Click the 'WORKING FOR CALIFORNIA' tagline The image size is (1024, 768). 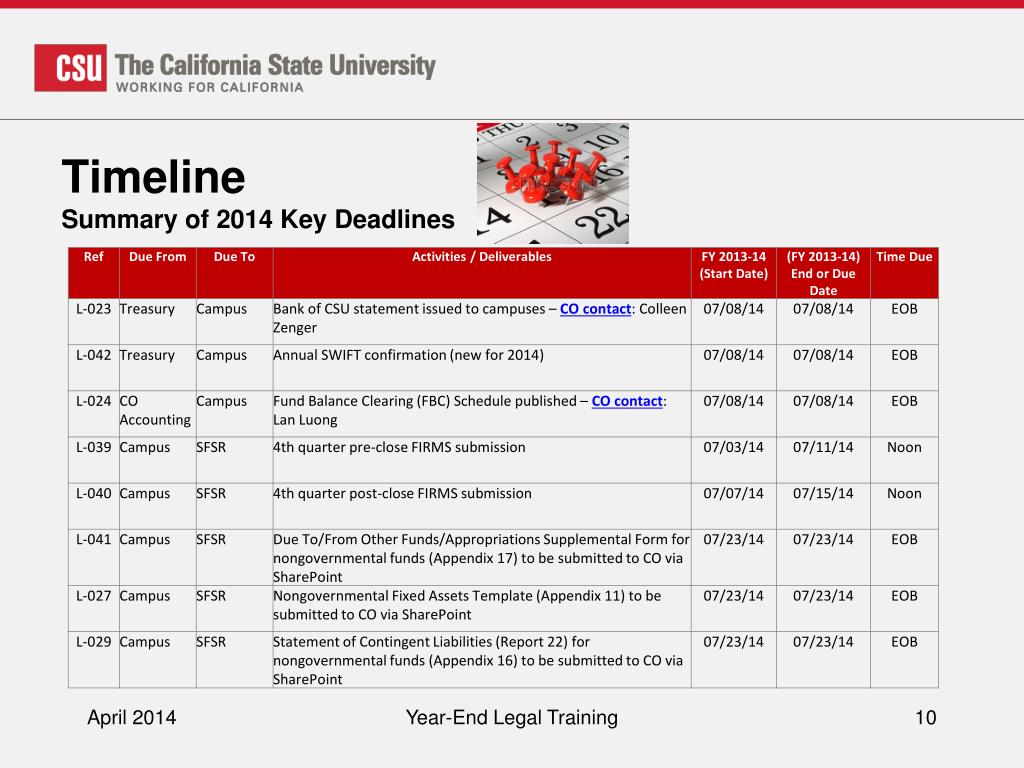click(210, 87)
